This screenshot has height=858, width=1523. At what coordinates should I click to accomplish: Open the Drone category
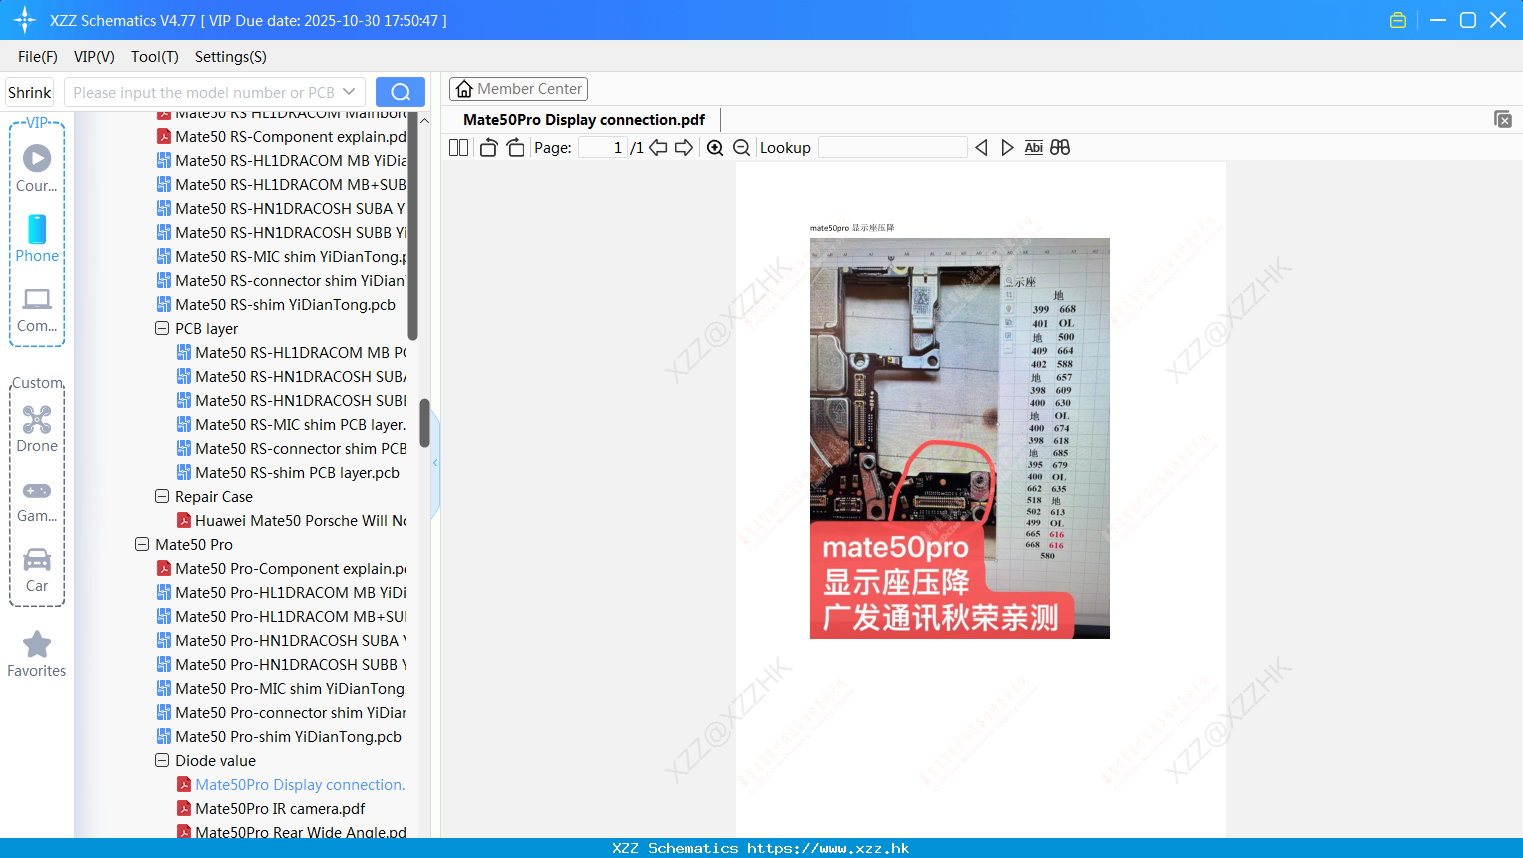(x=37, y=428)
